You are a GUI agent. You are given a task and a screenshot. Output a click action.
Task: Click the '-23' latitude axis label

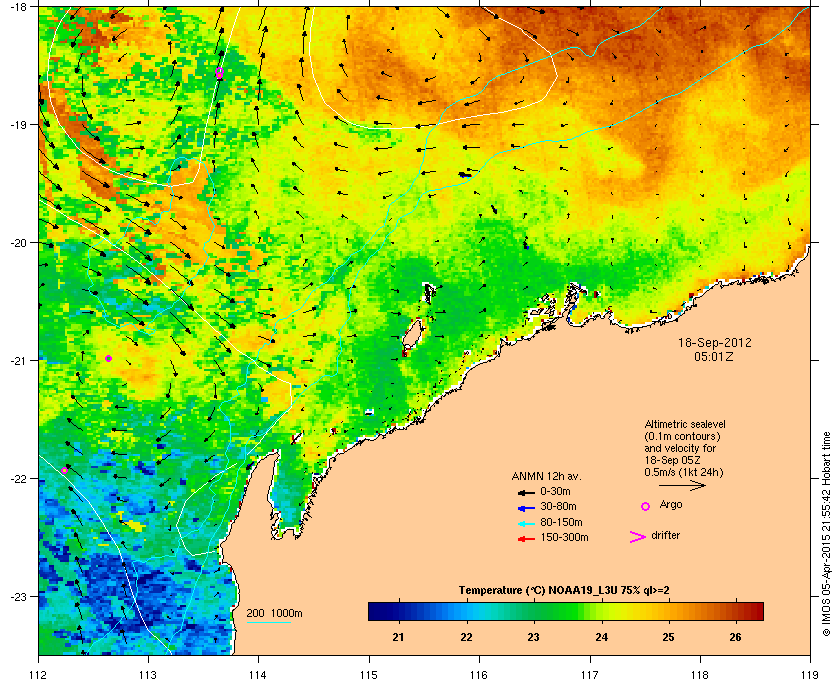[18, 596]
